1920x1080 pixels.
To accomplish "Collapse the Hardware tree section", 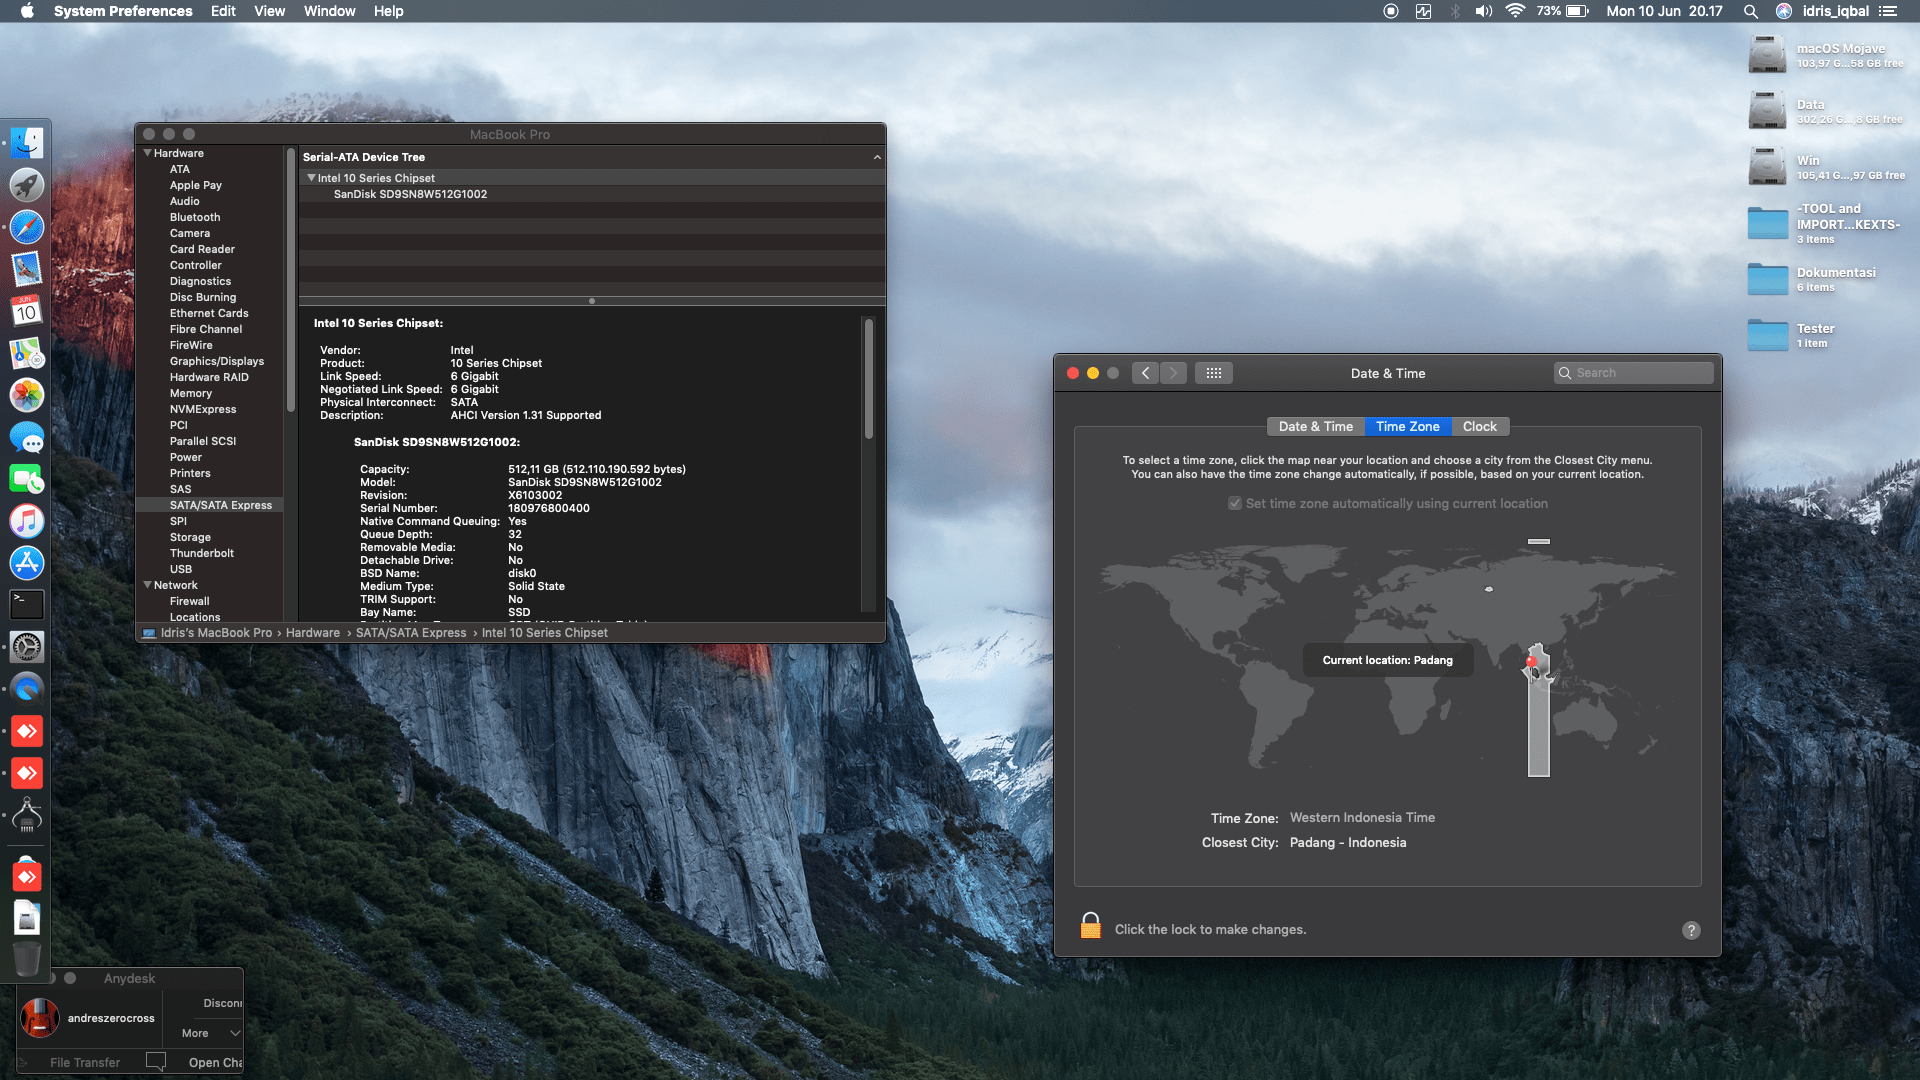I will click(x=148, y=153).
